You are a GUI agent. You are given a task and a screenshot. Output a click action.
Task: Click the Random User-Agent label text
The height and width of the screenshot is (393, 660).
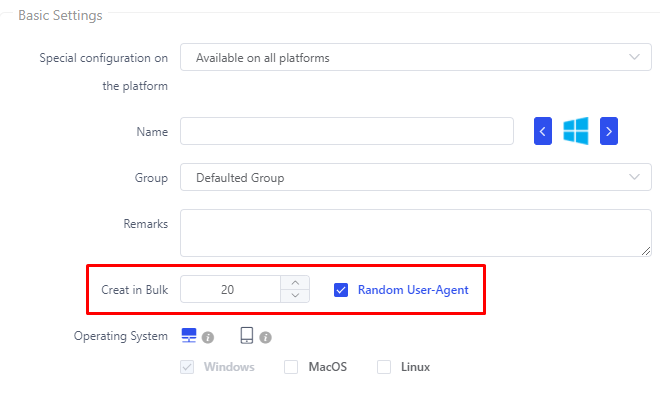coord(413,290)
